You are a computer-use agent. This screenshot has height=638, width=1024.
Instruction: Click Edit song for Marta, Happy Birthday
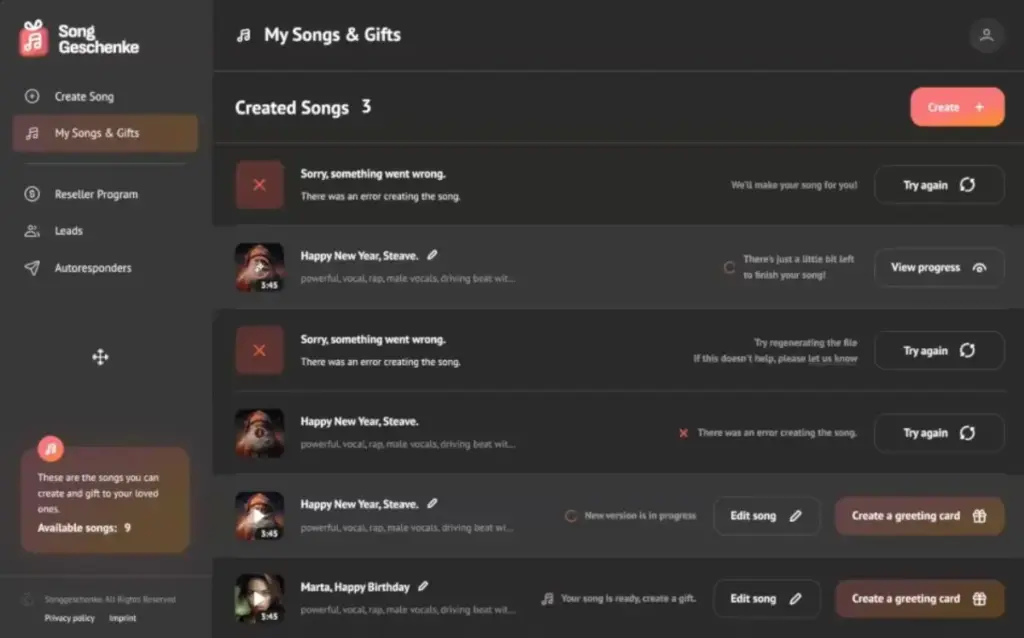pos(766,599)
